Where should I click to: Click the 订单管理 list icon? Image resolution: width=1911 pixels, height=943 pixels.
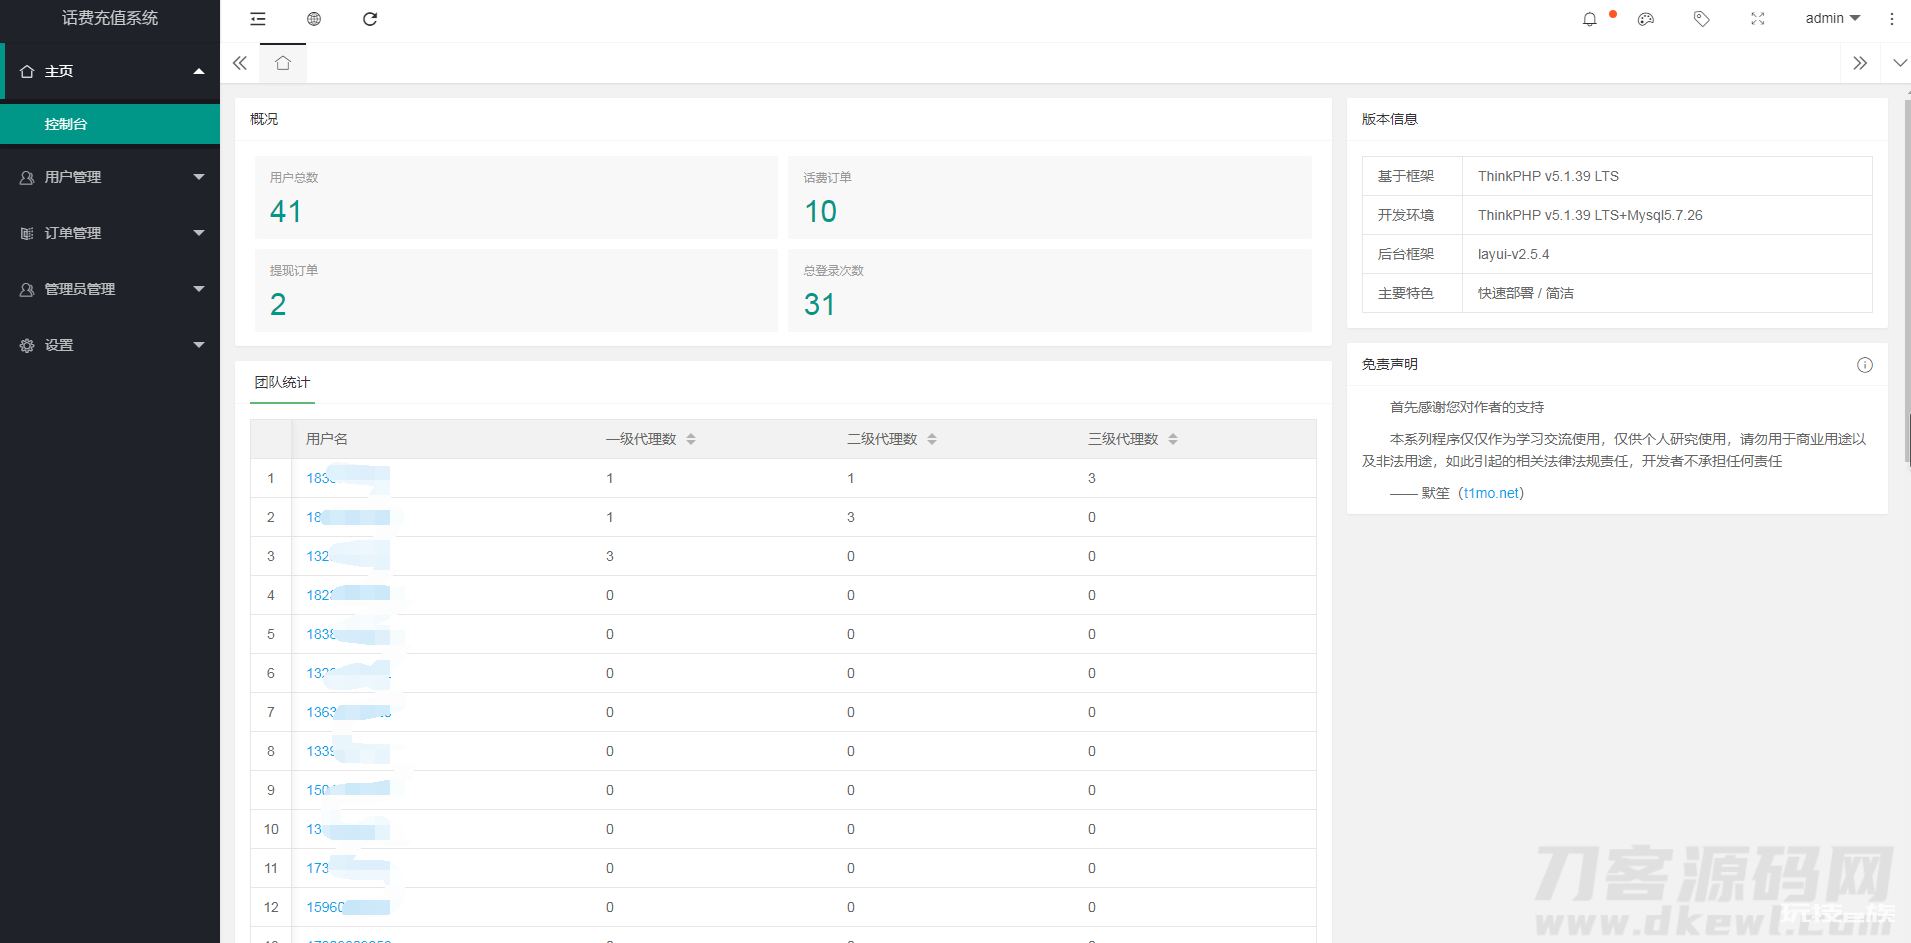tap(27, 233)
